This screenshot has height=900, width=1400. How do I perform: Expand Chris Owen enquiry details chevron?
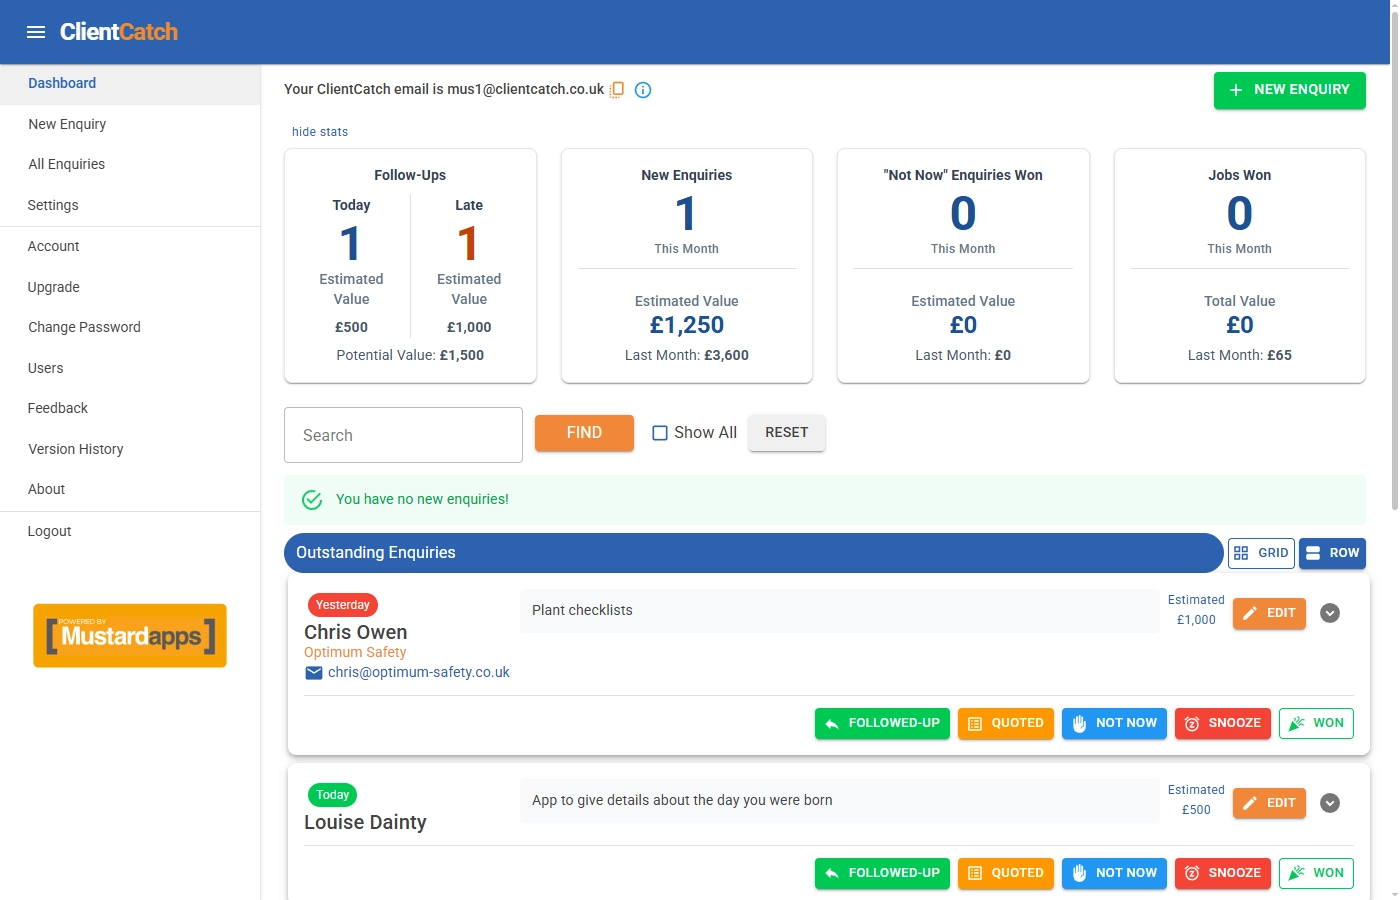(x=1330, y=613)
